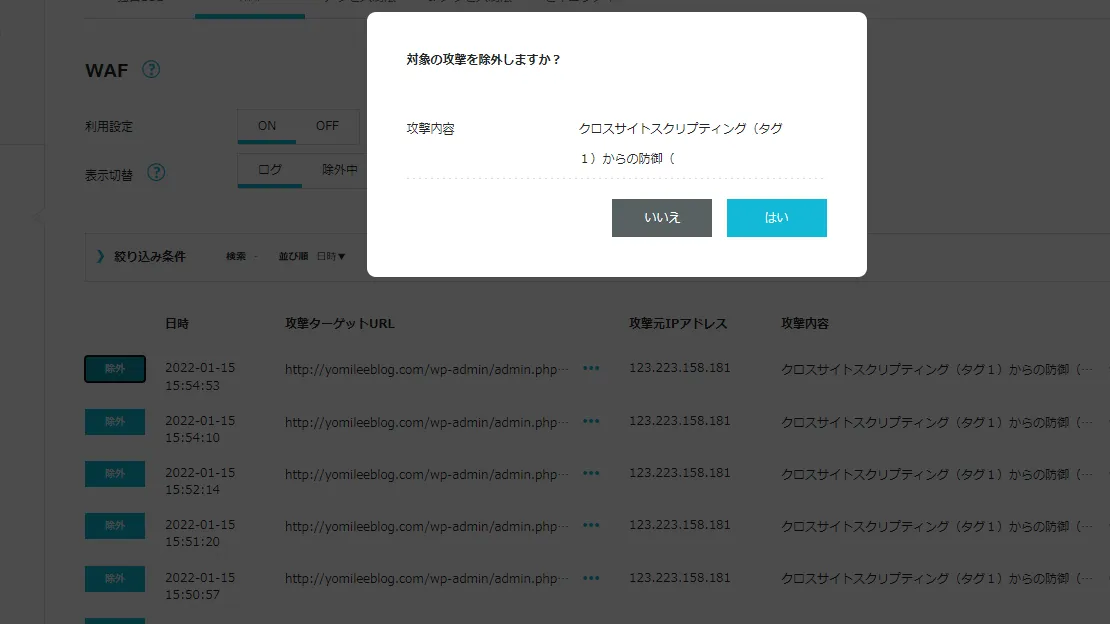Click the 利用設定 label
This screenshot has width=1110, height=624.
(109, 127)
